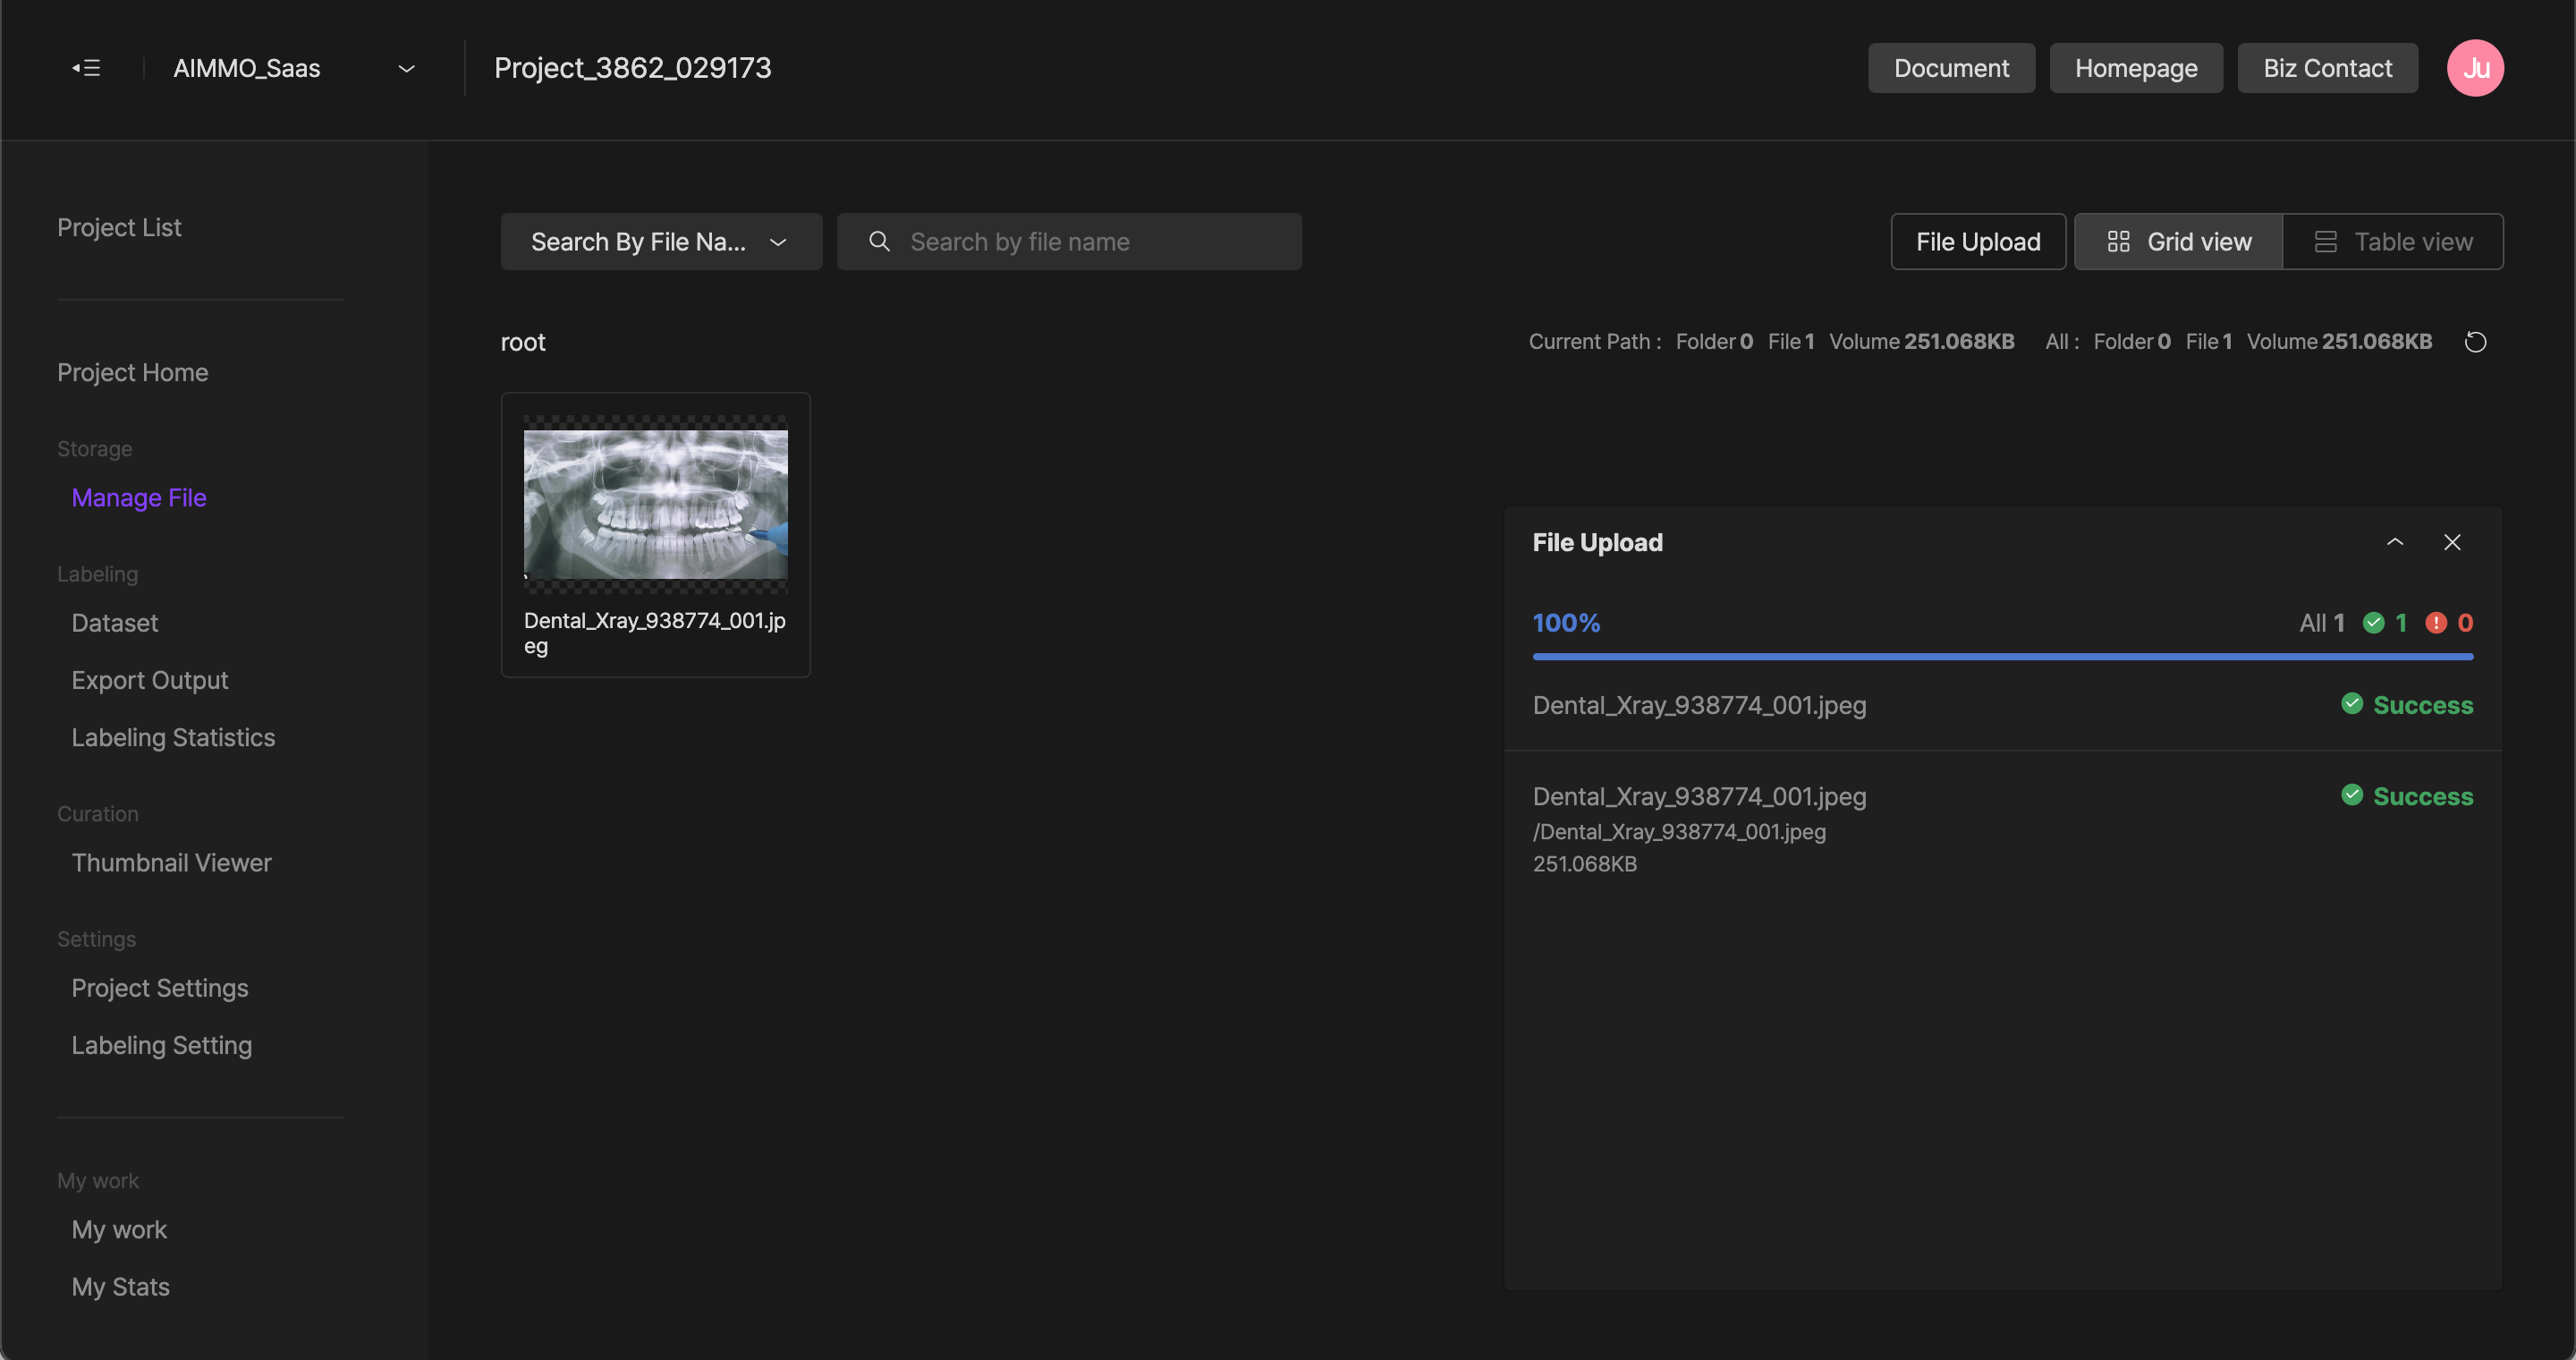2576x1360 pixels.
Task: Click the red error count icon
Action: tap(2436, 623)
